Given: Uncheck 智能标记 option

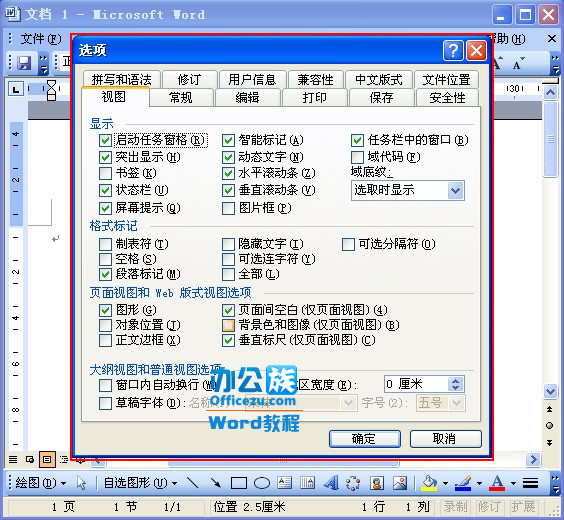Looking at the screenshot, I should tap(228, 140).
